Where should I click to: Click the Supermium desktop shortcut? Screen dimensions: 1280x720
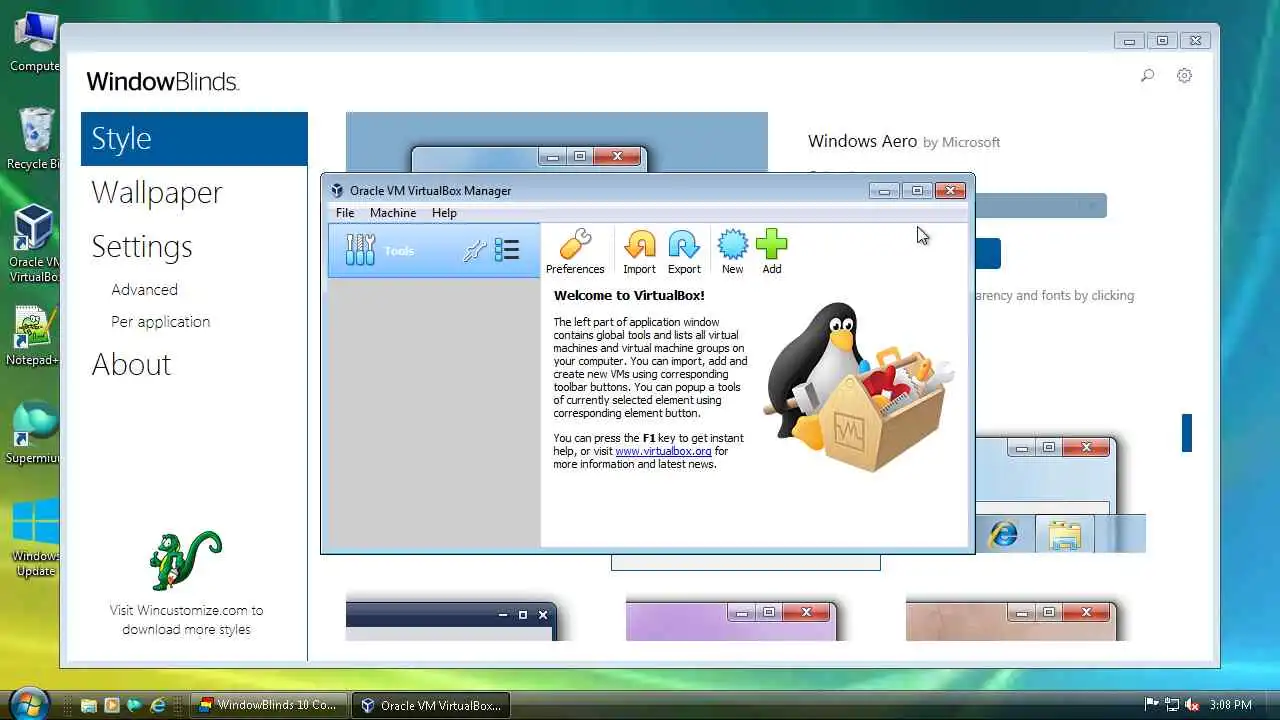click(34, 433)
